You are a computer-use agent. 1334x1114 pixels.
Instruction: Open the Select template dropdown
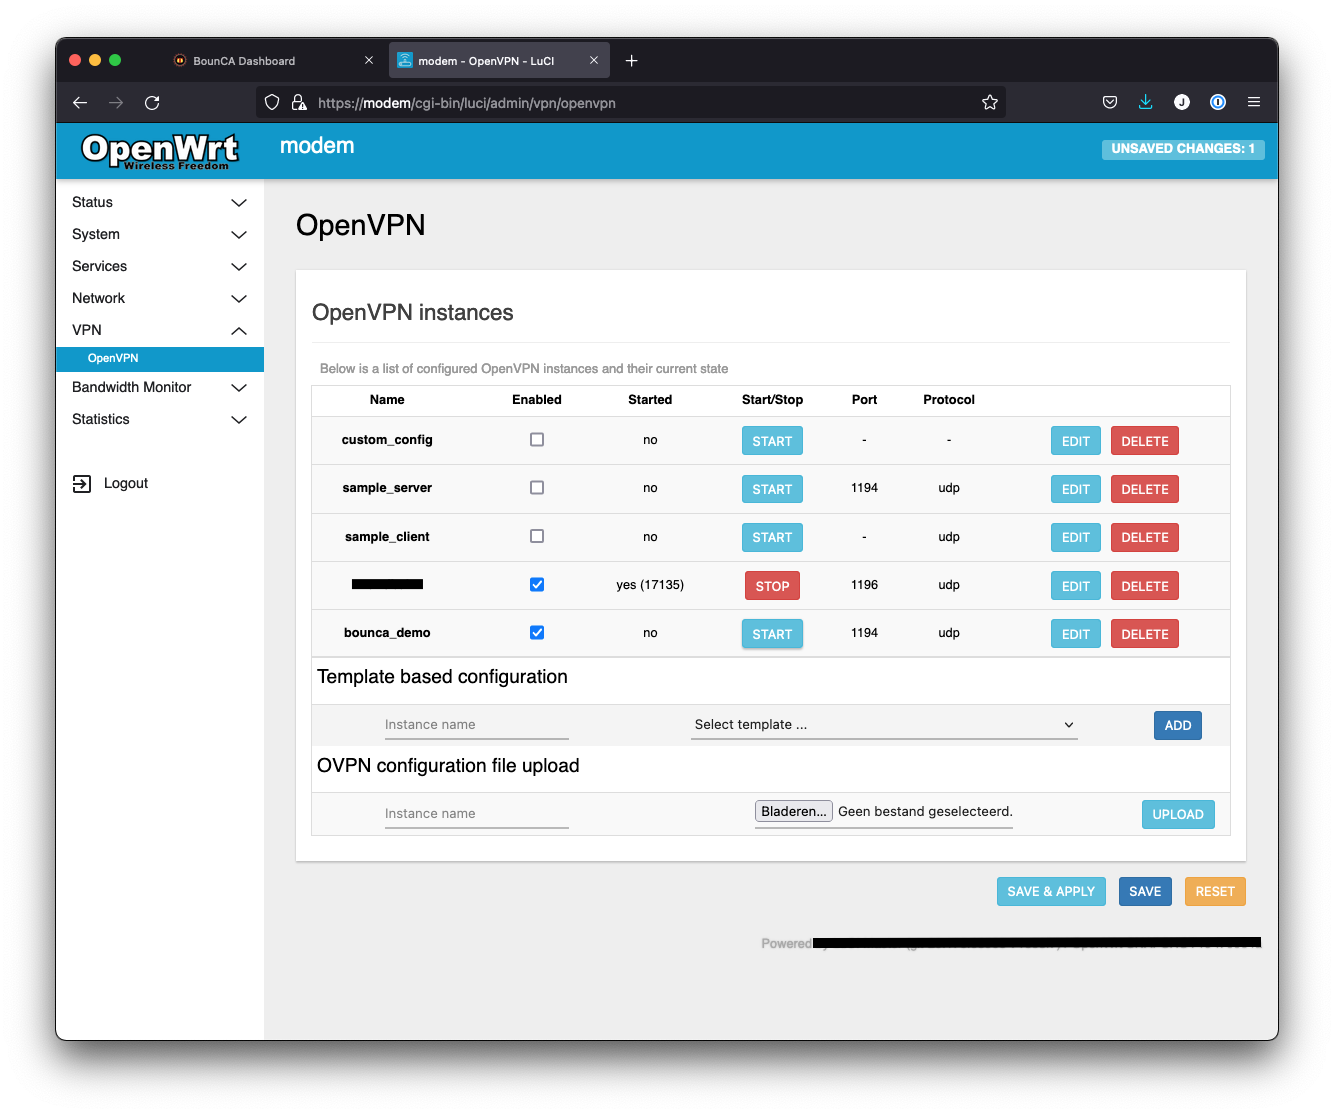(x=884, y=725)
